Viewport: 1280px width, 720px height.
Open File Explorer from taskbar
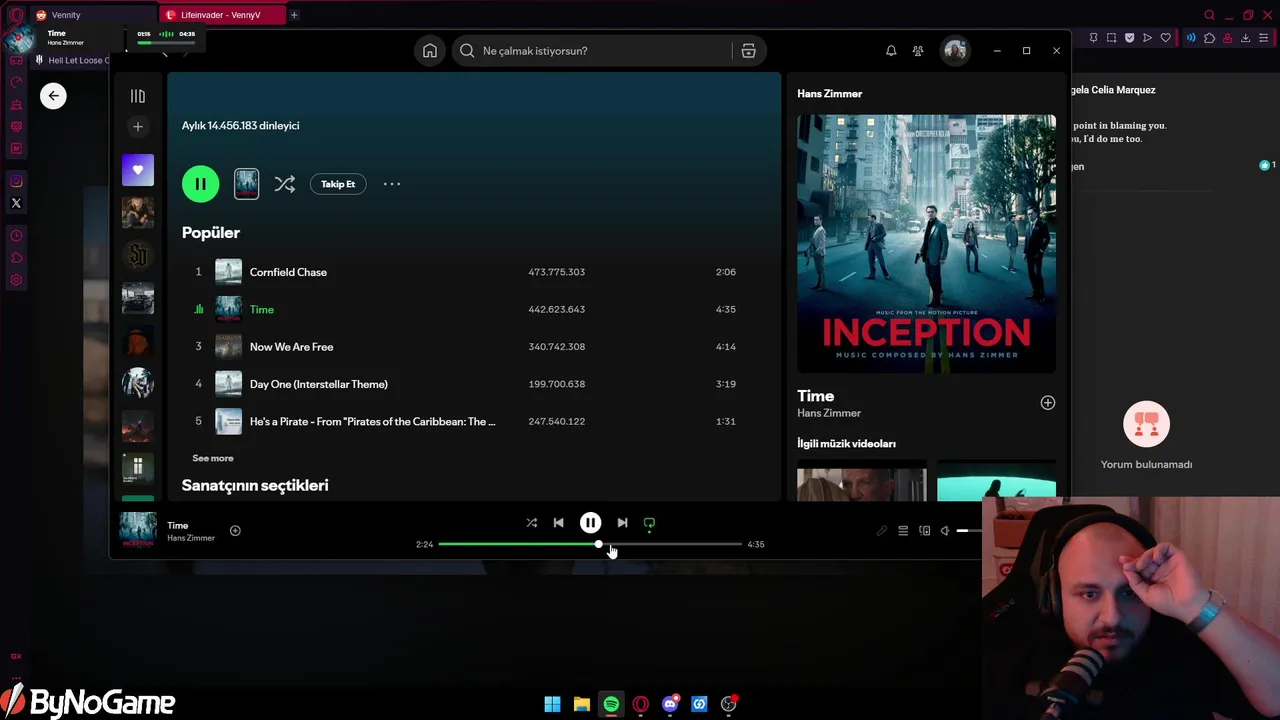(x=581, y=704)
